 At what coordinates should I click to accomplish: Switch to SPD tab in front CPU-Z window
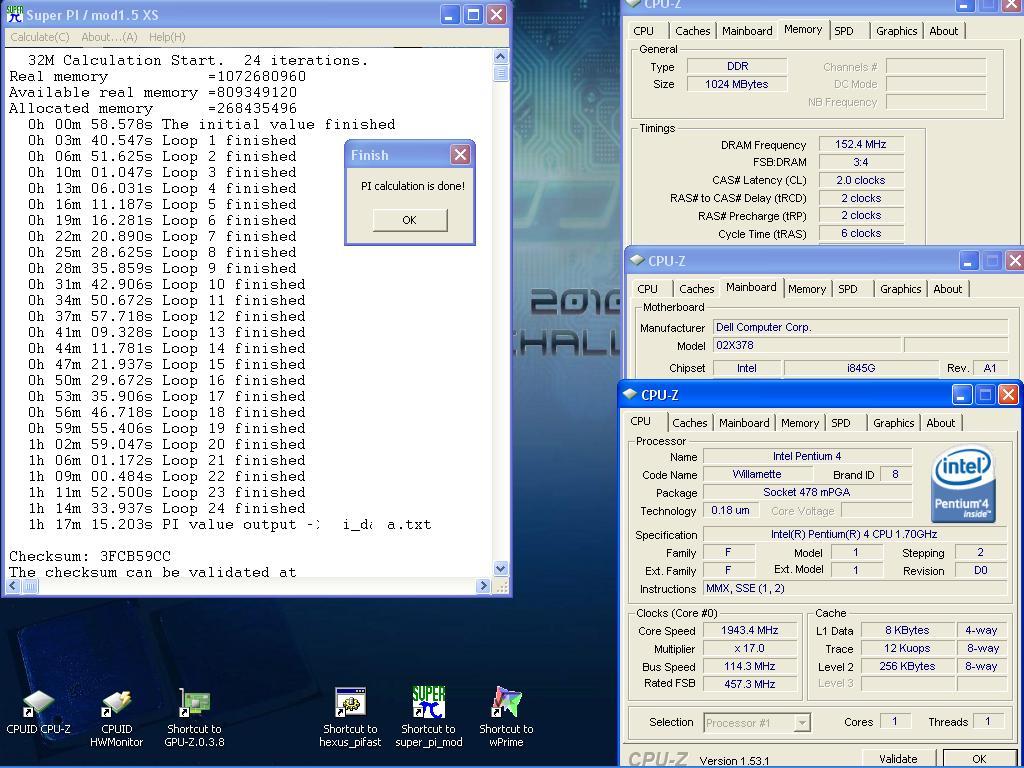(841, 423)
